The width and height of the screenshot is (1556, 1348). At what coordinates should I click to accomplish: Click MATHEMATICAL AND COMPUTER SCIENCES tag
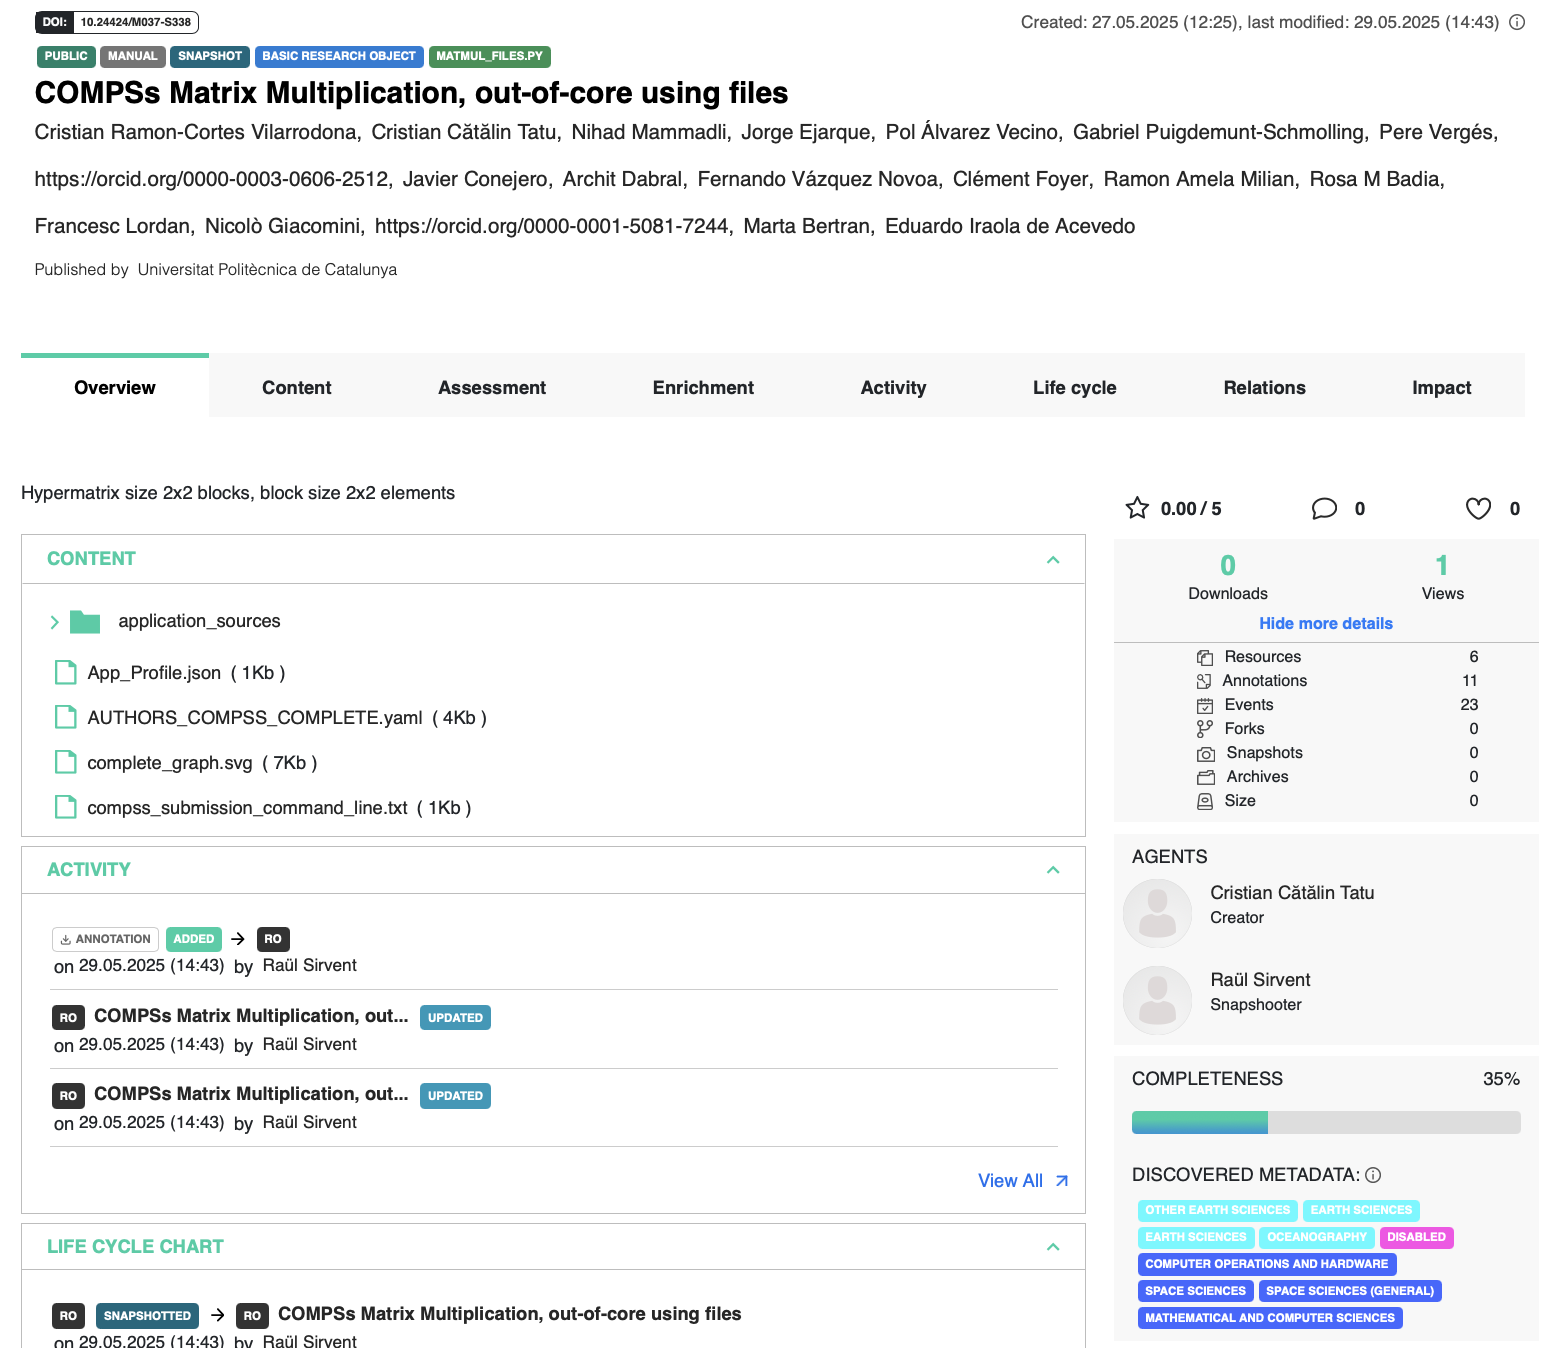click(x=1270, y=1318)
